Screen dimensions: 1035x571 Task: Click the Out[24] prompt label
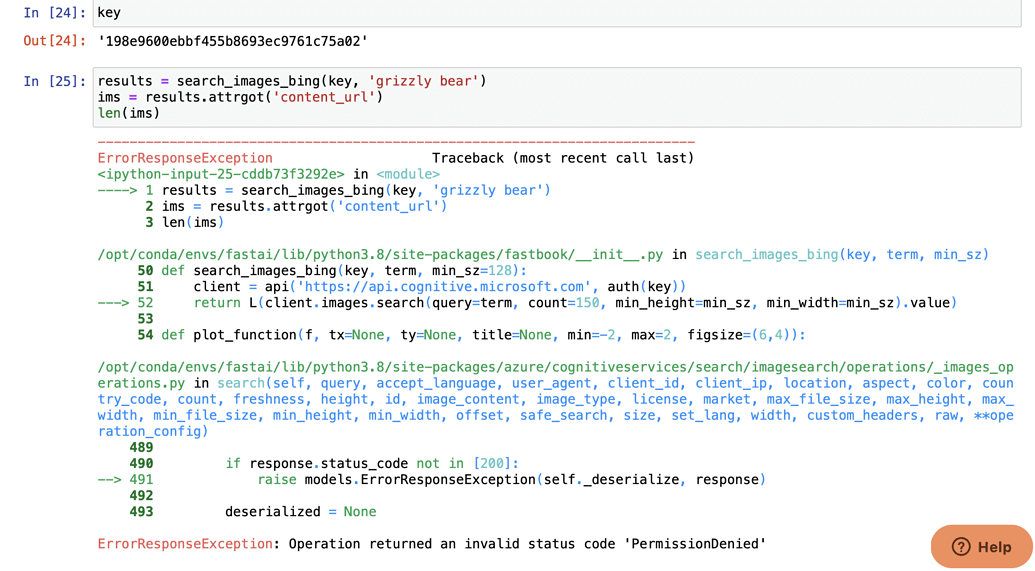point(55,41)
